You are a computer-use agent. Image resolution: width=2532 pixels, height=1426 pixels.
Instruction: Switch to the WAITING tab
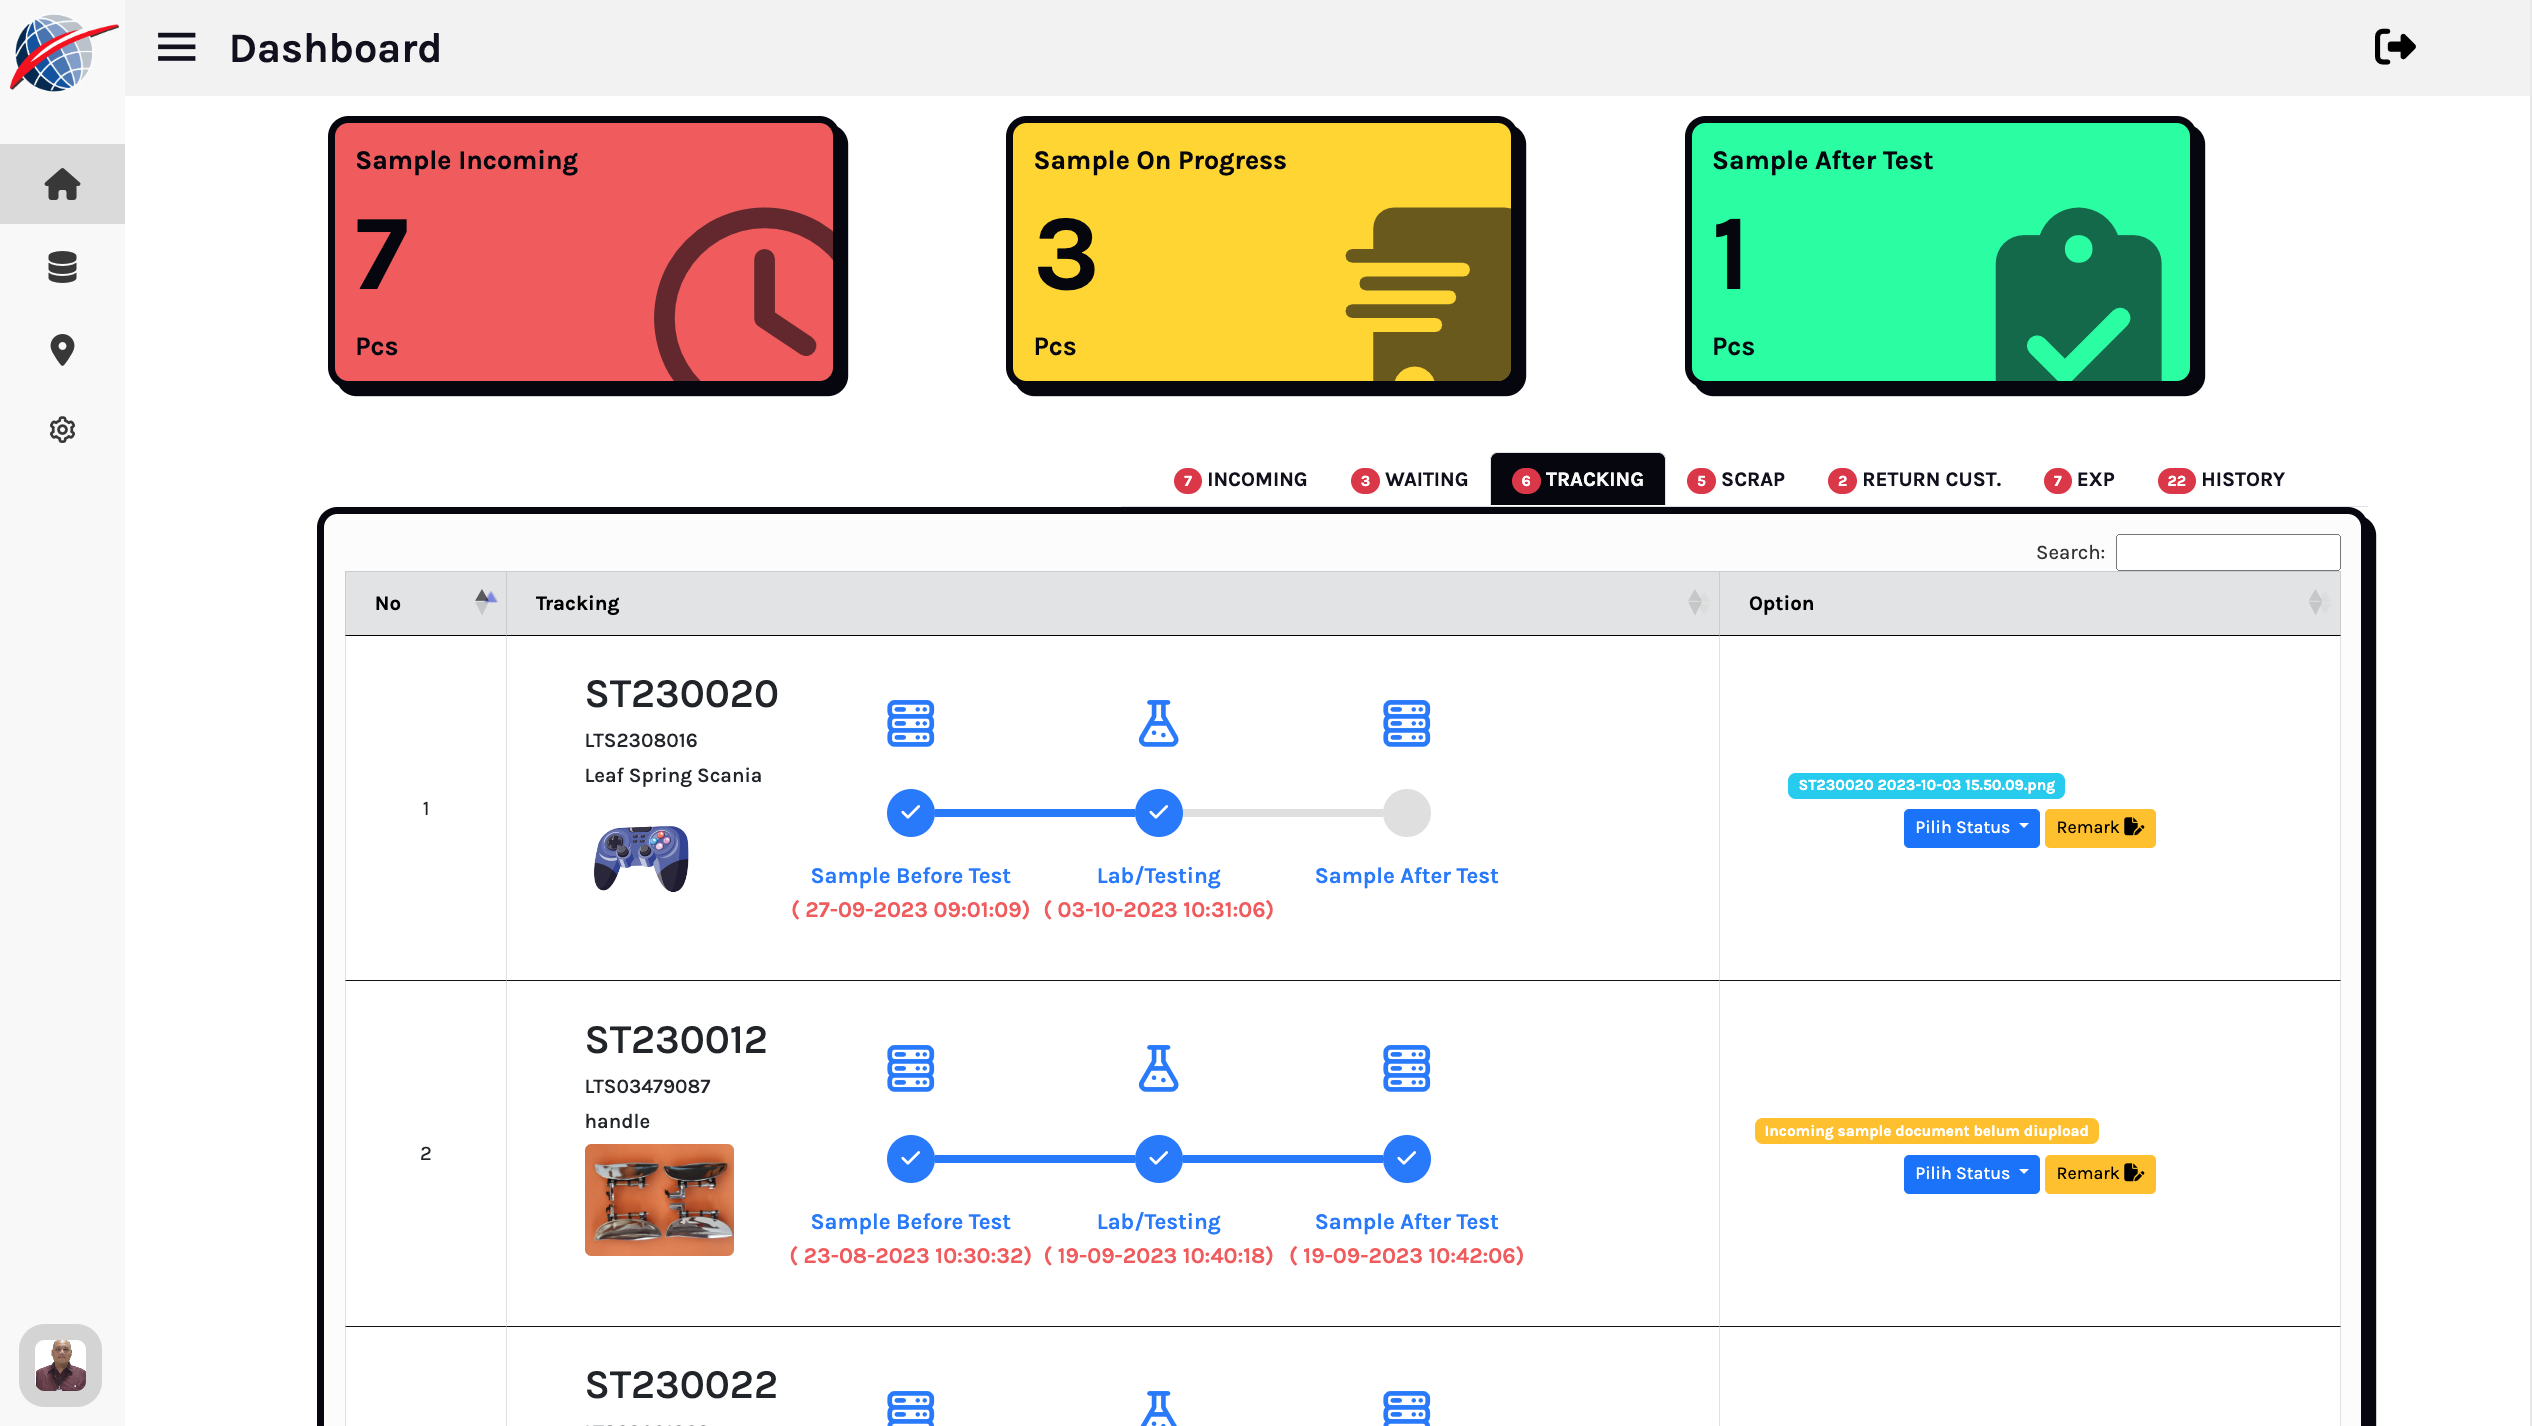1409,480
